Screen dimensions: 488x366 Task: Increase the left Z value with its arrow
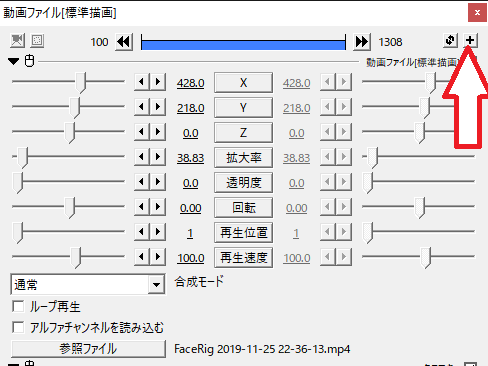coord(158,132)
